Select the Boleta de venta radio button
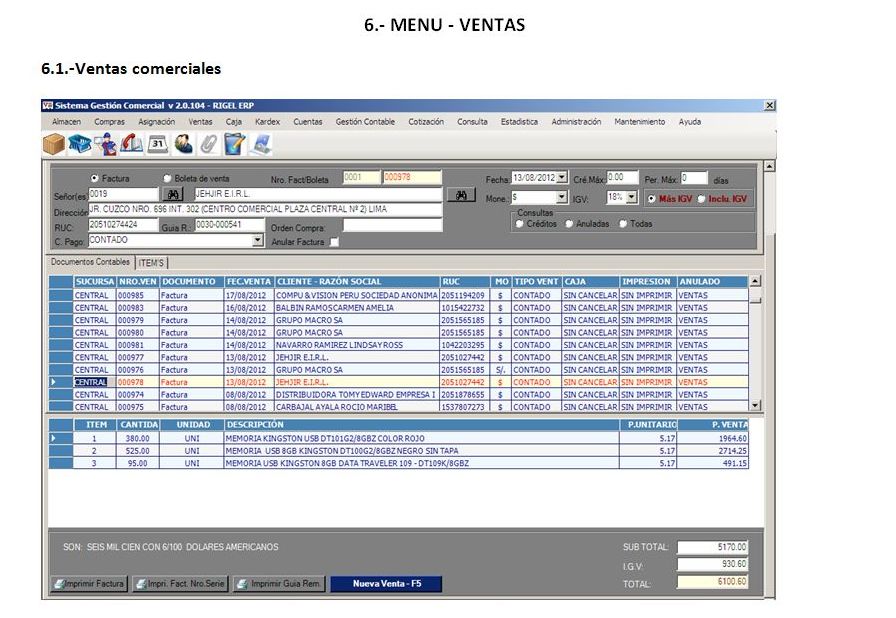896x618 pixels. [167, 178]
